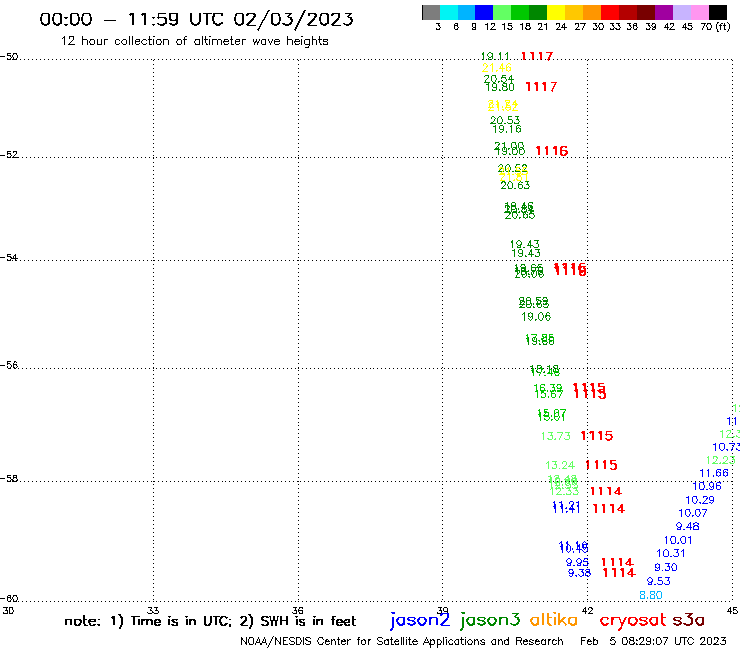Viewport: 740px width, 650px height.
Task: Click the red 1116 time near latitude -52
Action: [552, 151]
